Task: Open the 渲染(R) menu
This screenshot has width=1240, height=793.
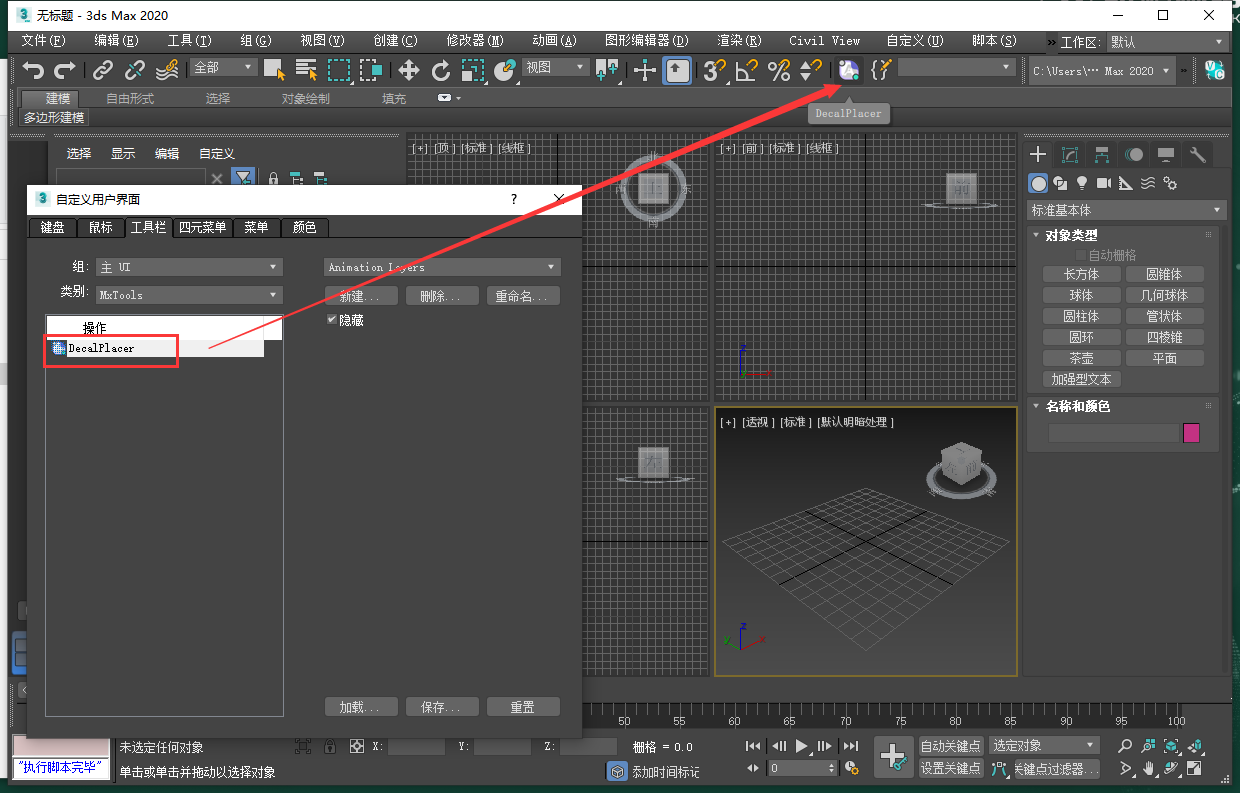Action: pyautogui.click(x=739, y=41)
